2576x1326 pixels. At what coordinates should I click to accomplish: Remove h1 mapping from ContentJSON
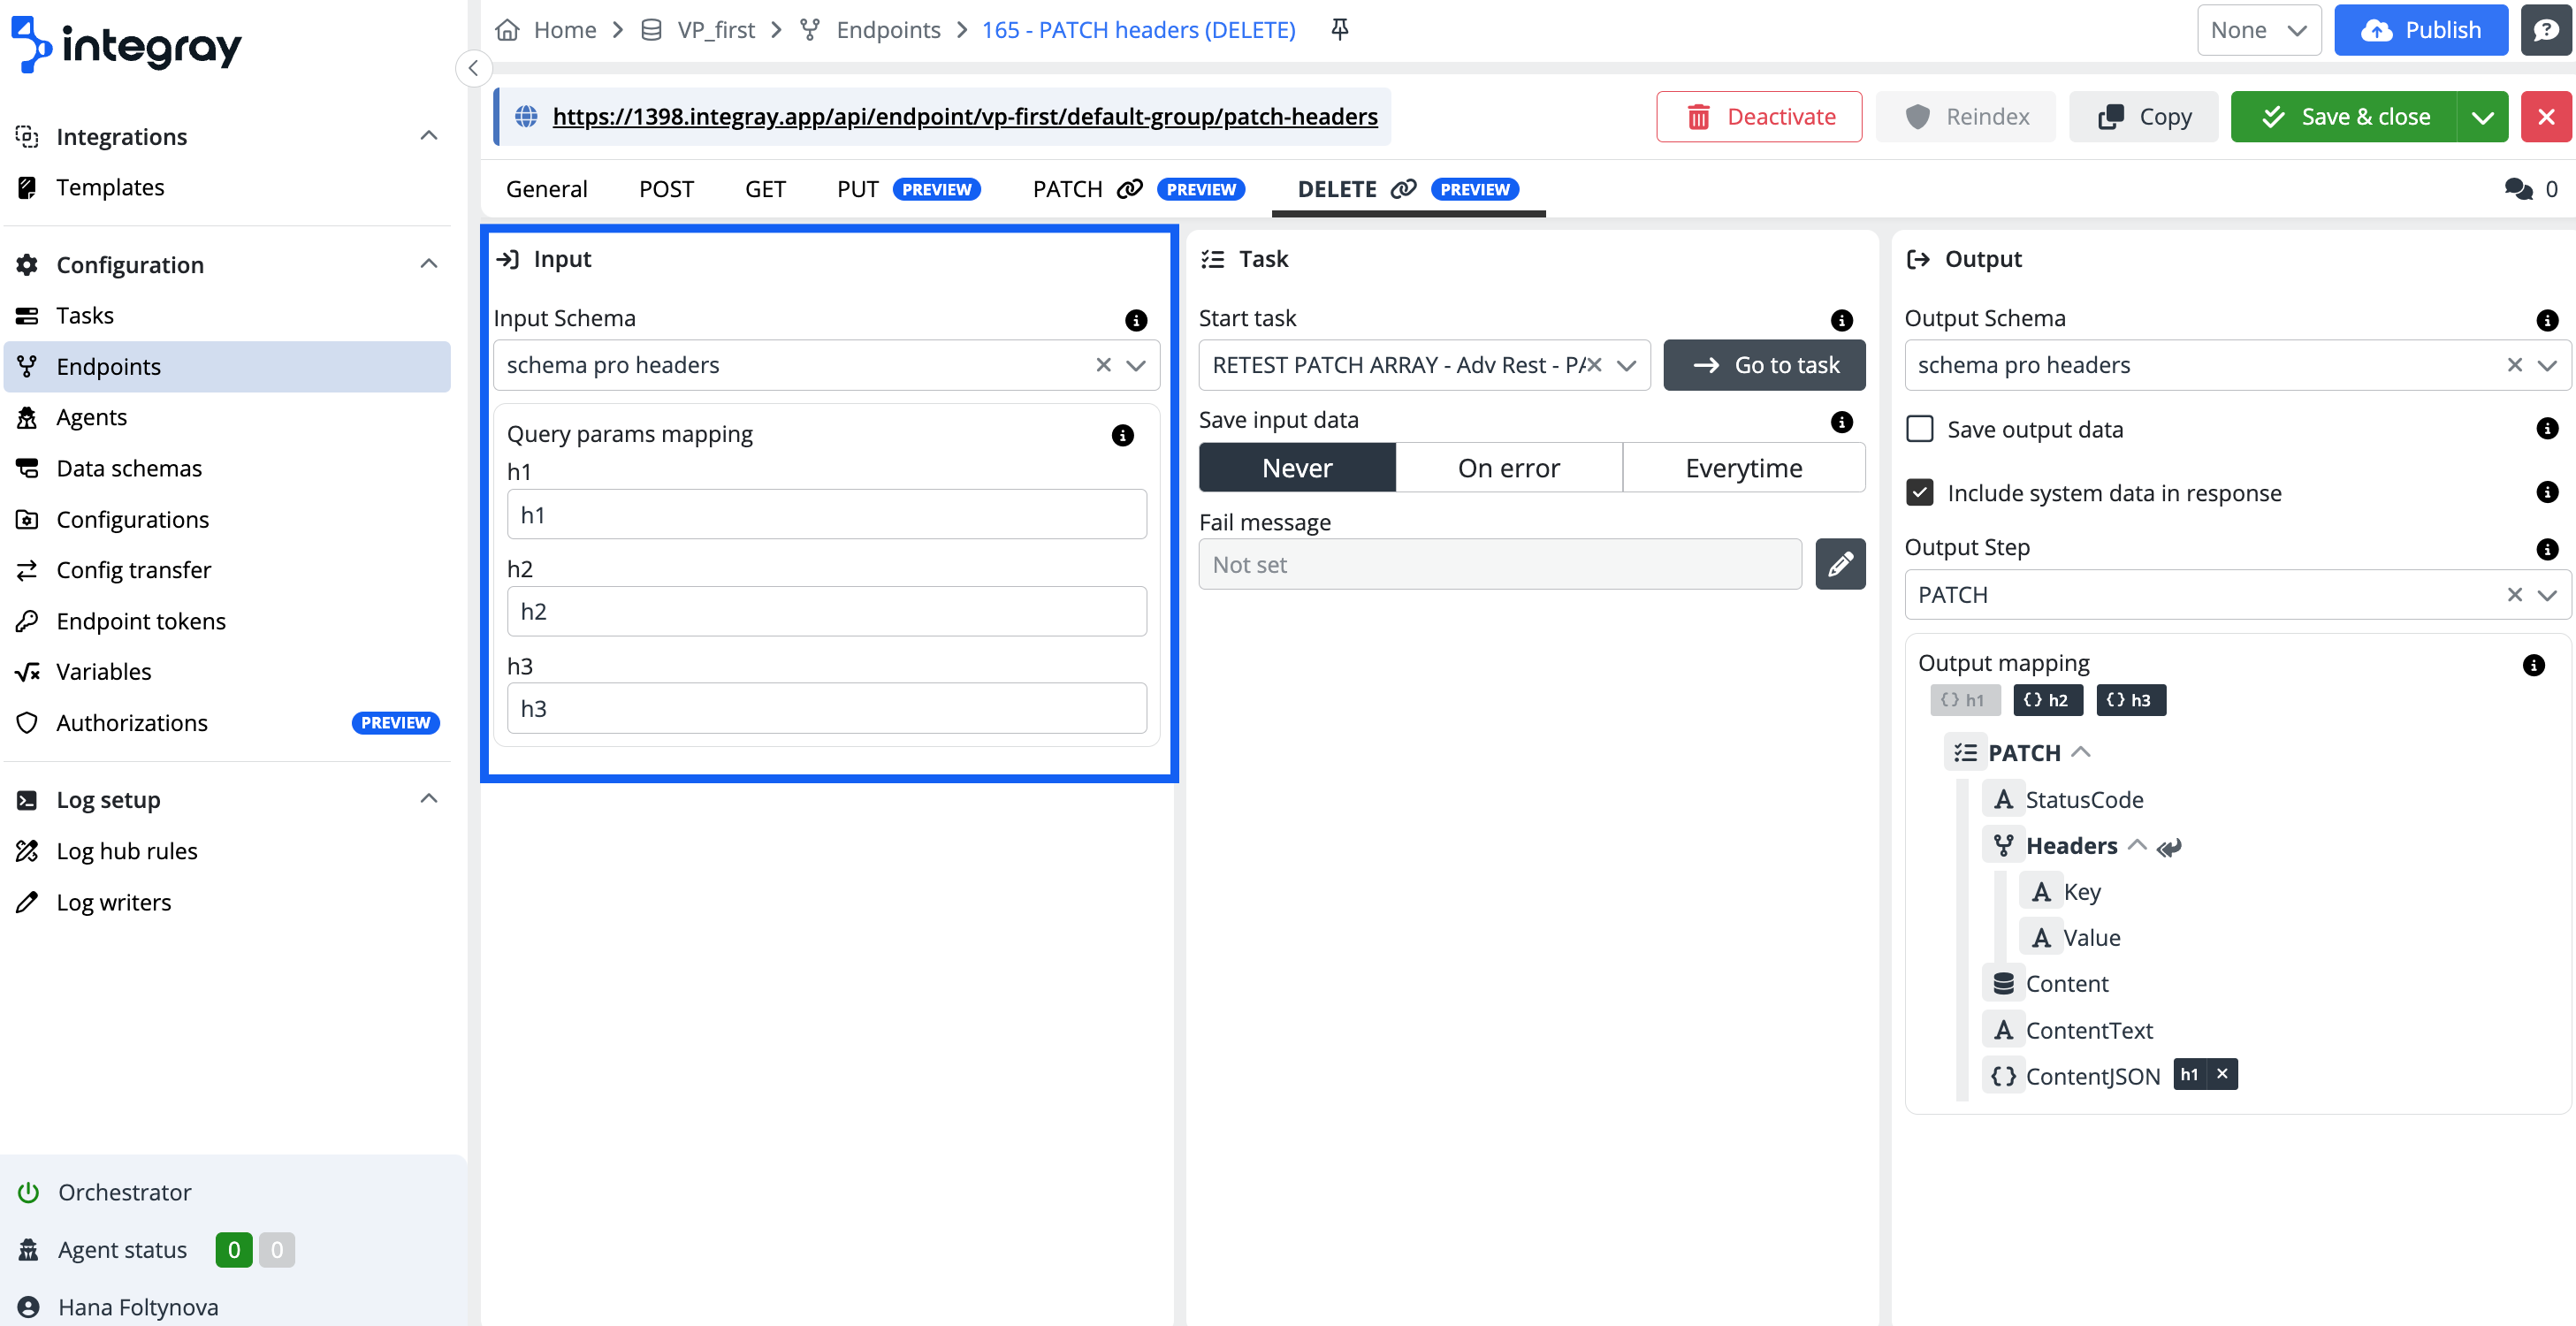(x=2222, y=1075)
